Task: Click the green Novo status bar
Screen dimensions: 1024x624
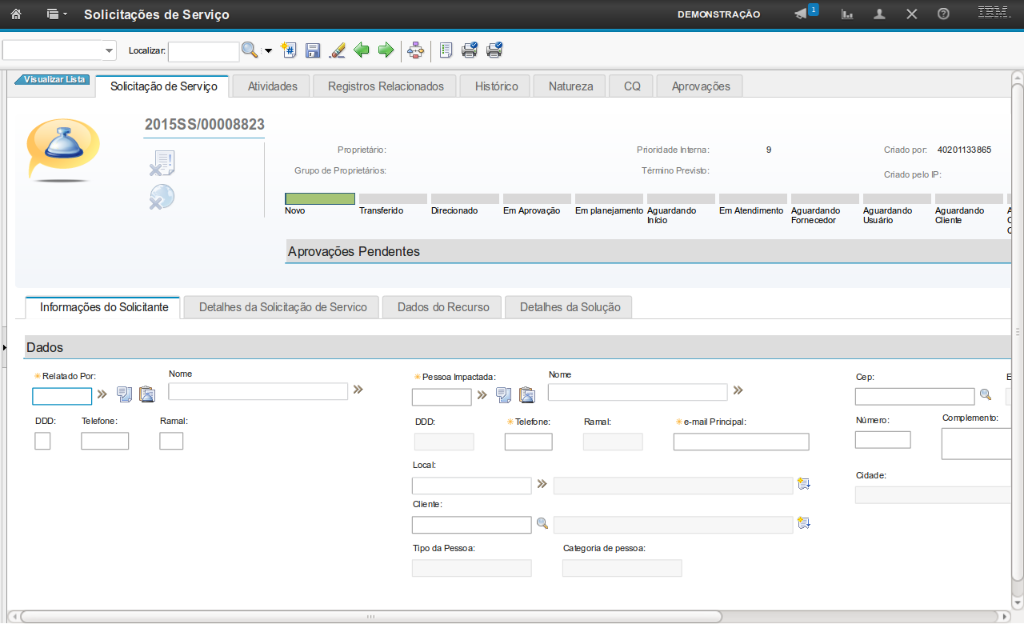Action: click(x=319, y=199)
